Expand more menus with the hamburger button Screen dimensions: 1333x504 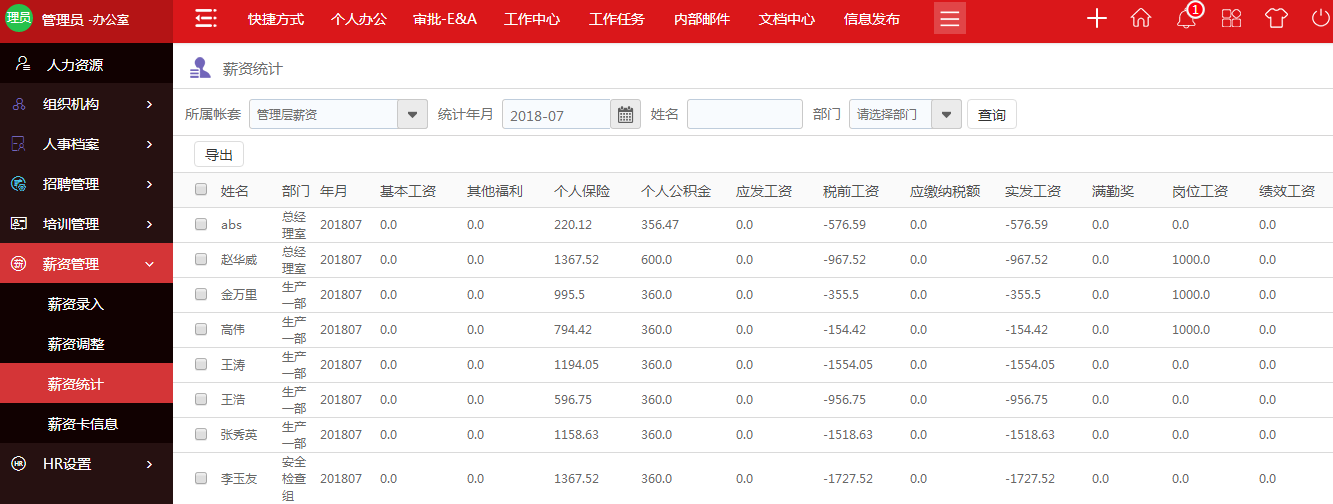pos(949,19)
